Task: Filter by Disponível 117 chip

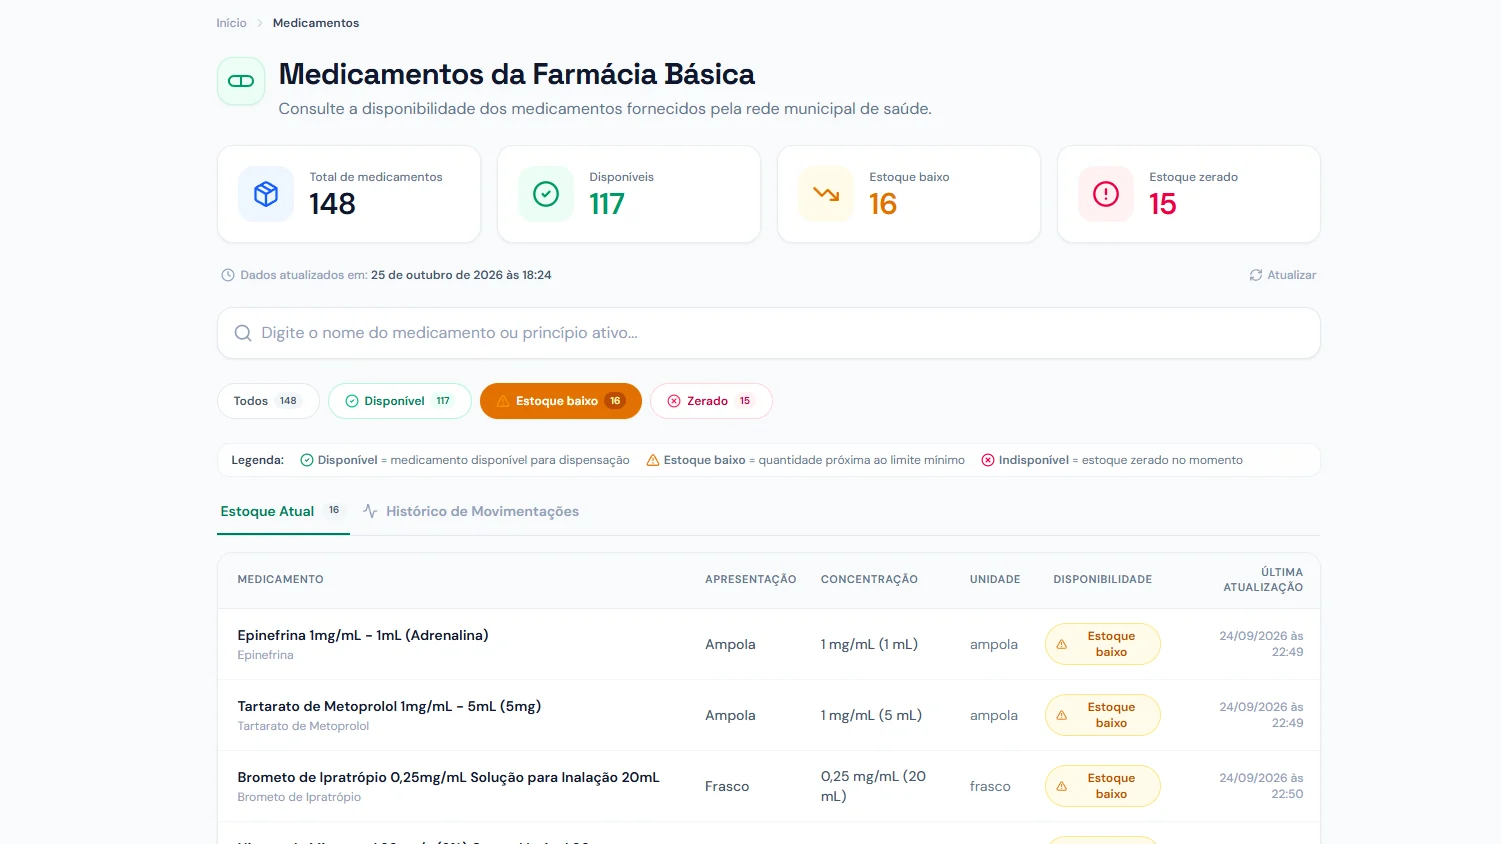Action: (400, 401)
